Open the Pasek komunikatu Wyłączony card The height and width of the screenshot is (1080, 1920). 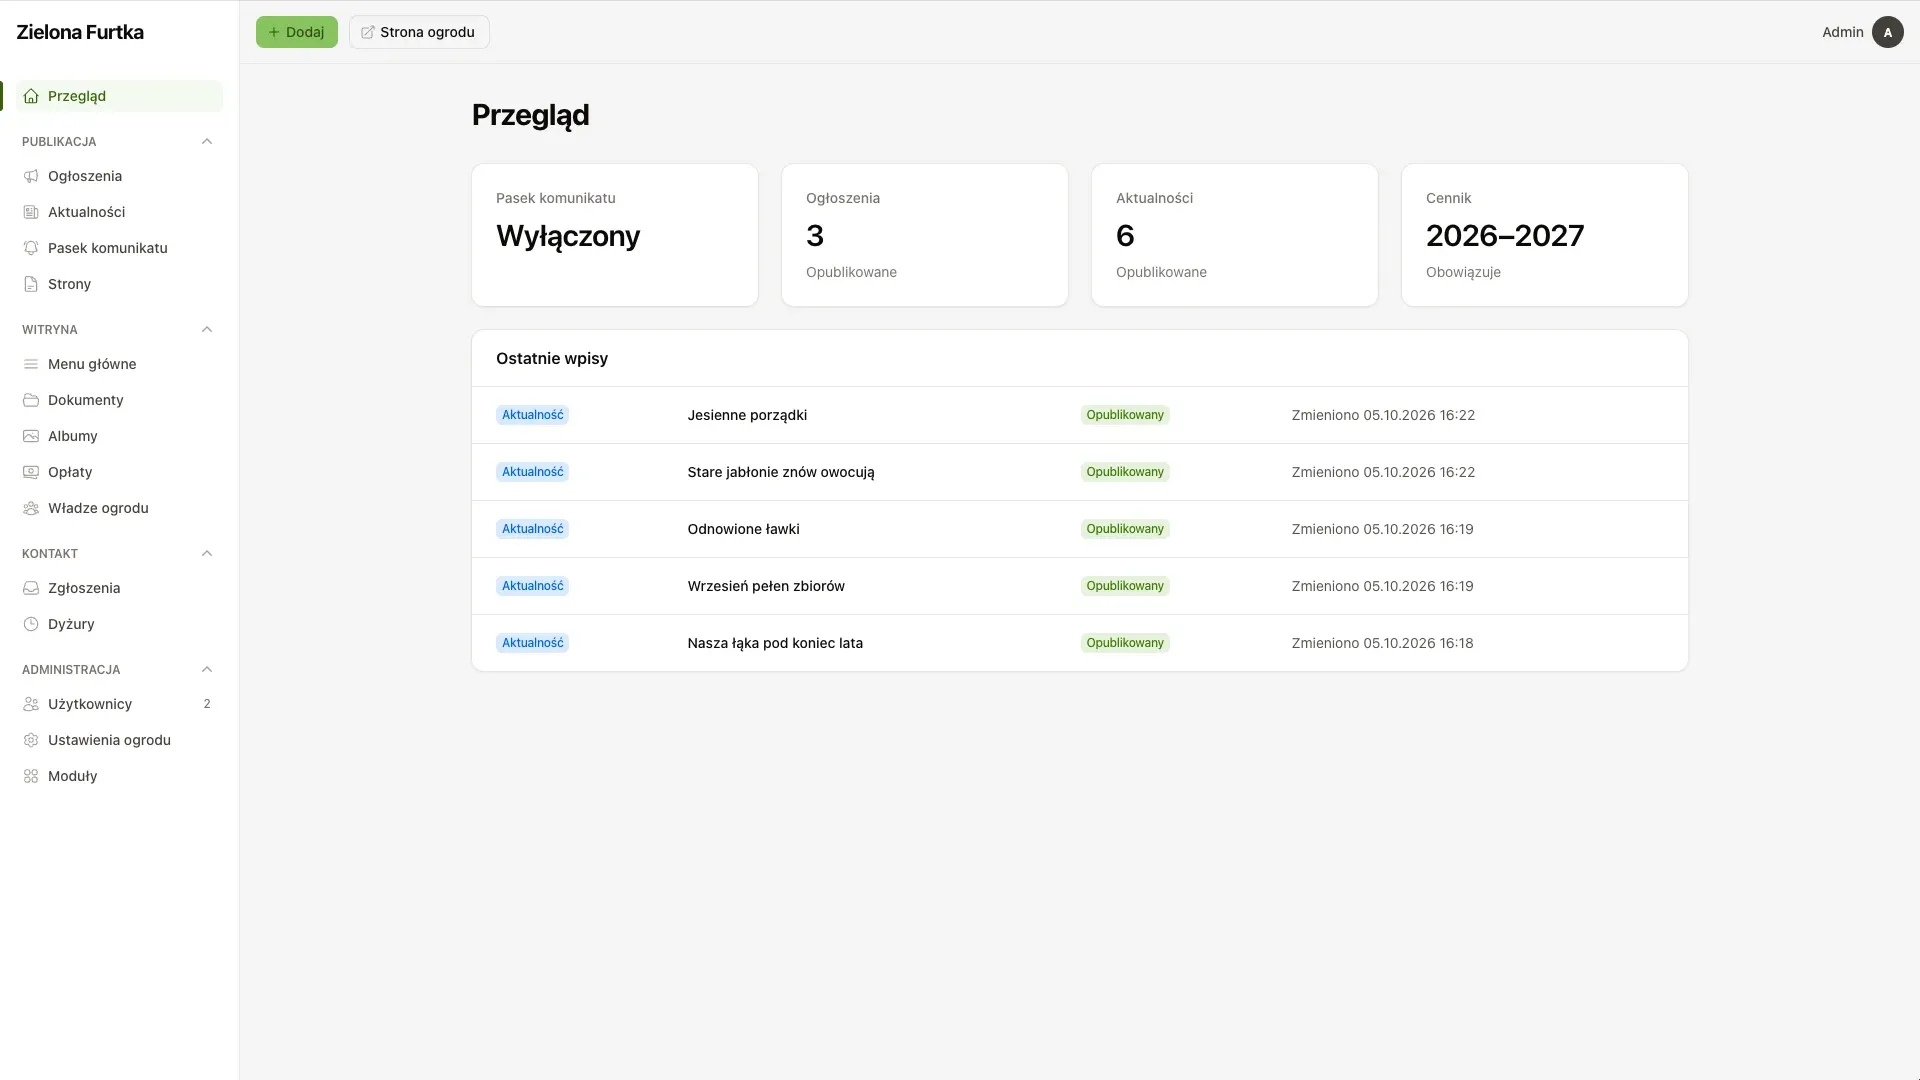pos(615,235)
